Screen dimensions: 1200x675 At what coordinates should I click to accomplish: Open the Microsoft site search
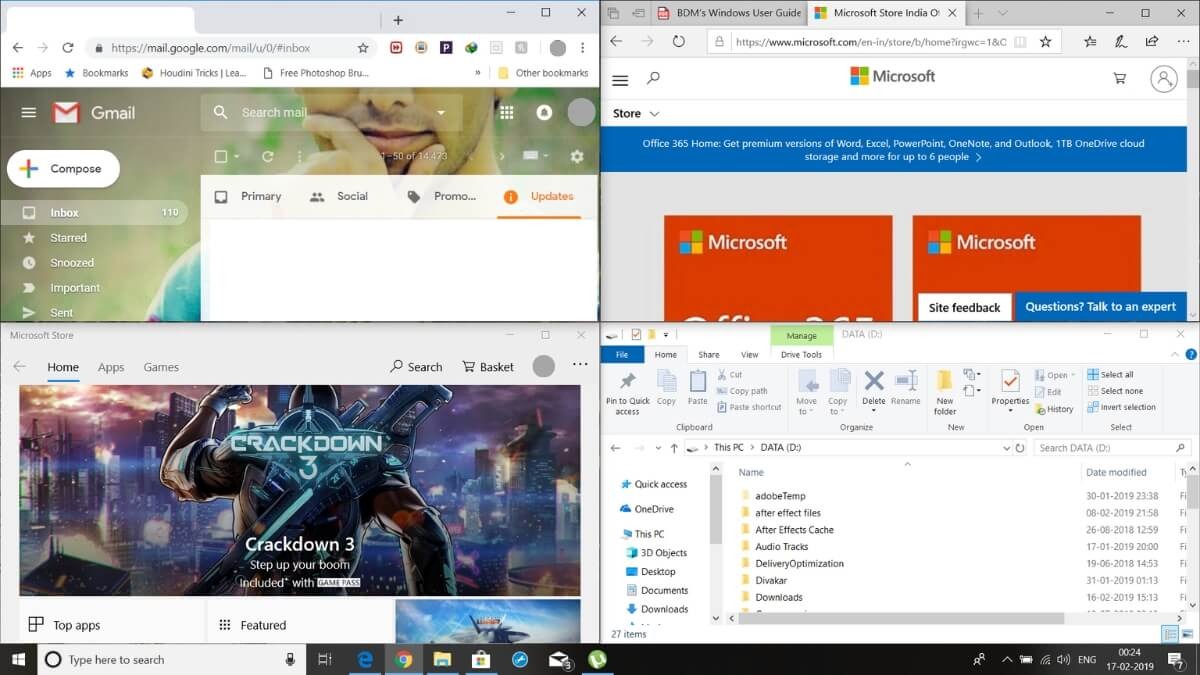(654, 78)
